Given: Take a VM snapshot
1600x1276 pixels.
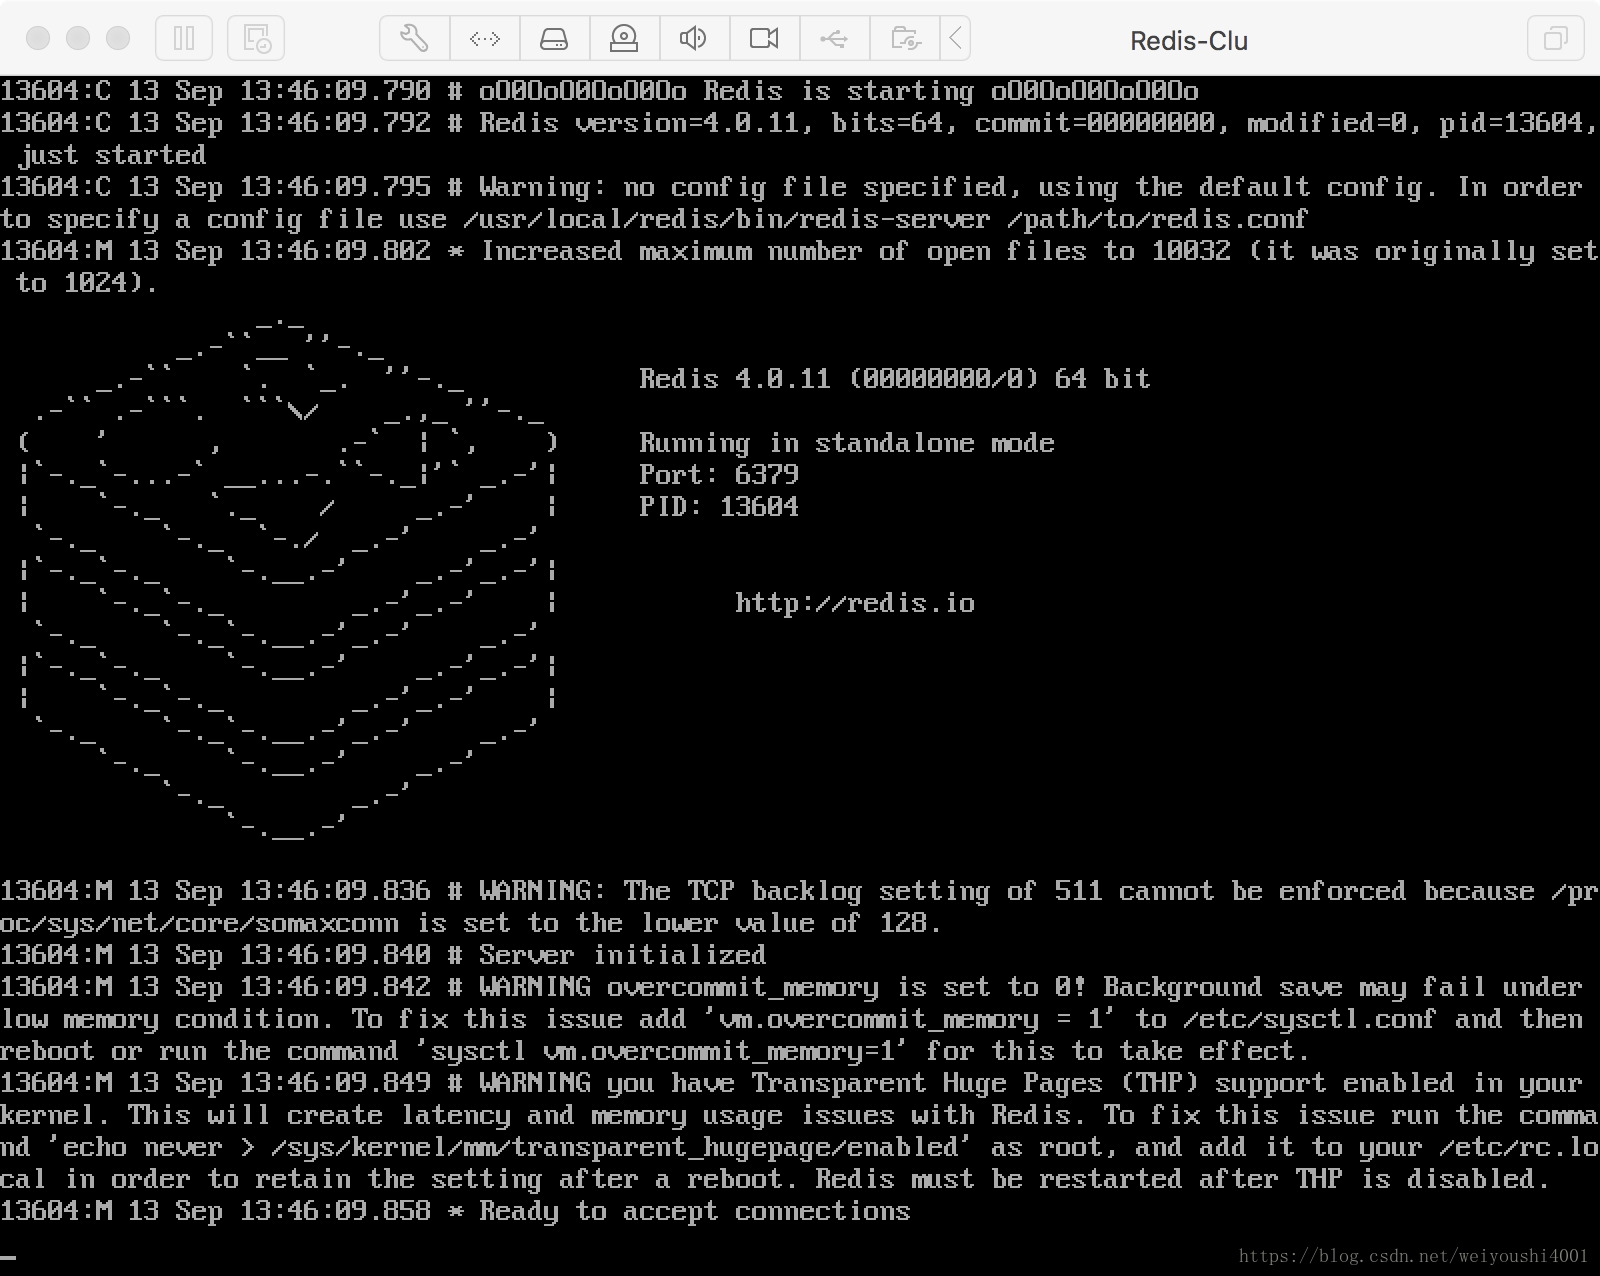Looking at the screenshot, I should (x=256, y=39).
